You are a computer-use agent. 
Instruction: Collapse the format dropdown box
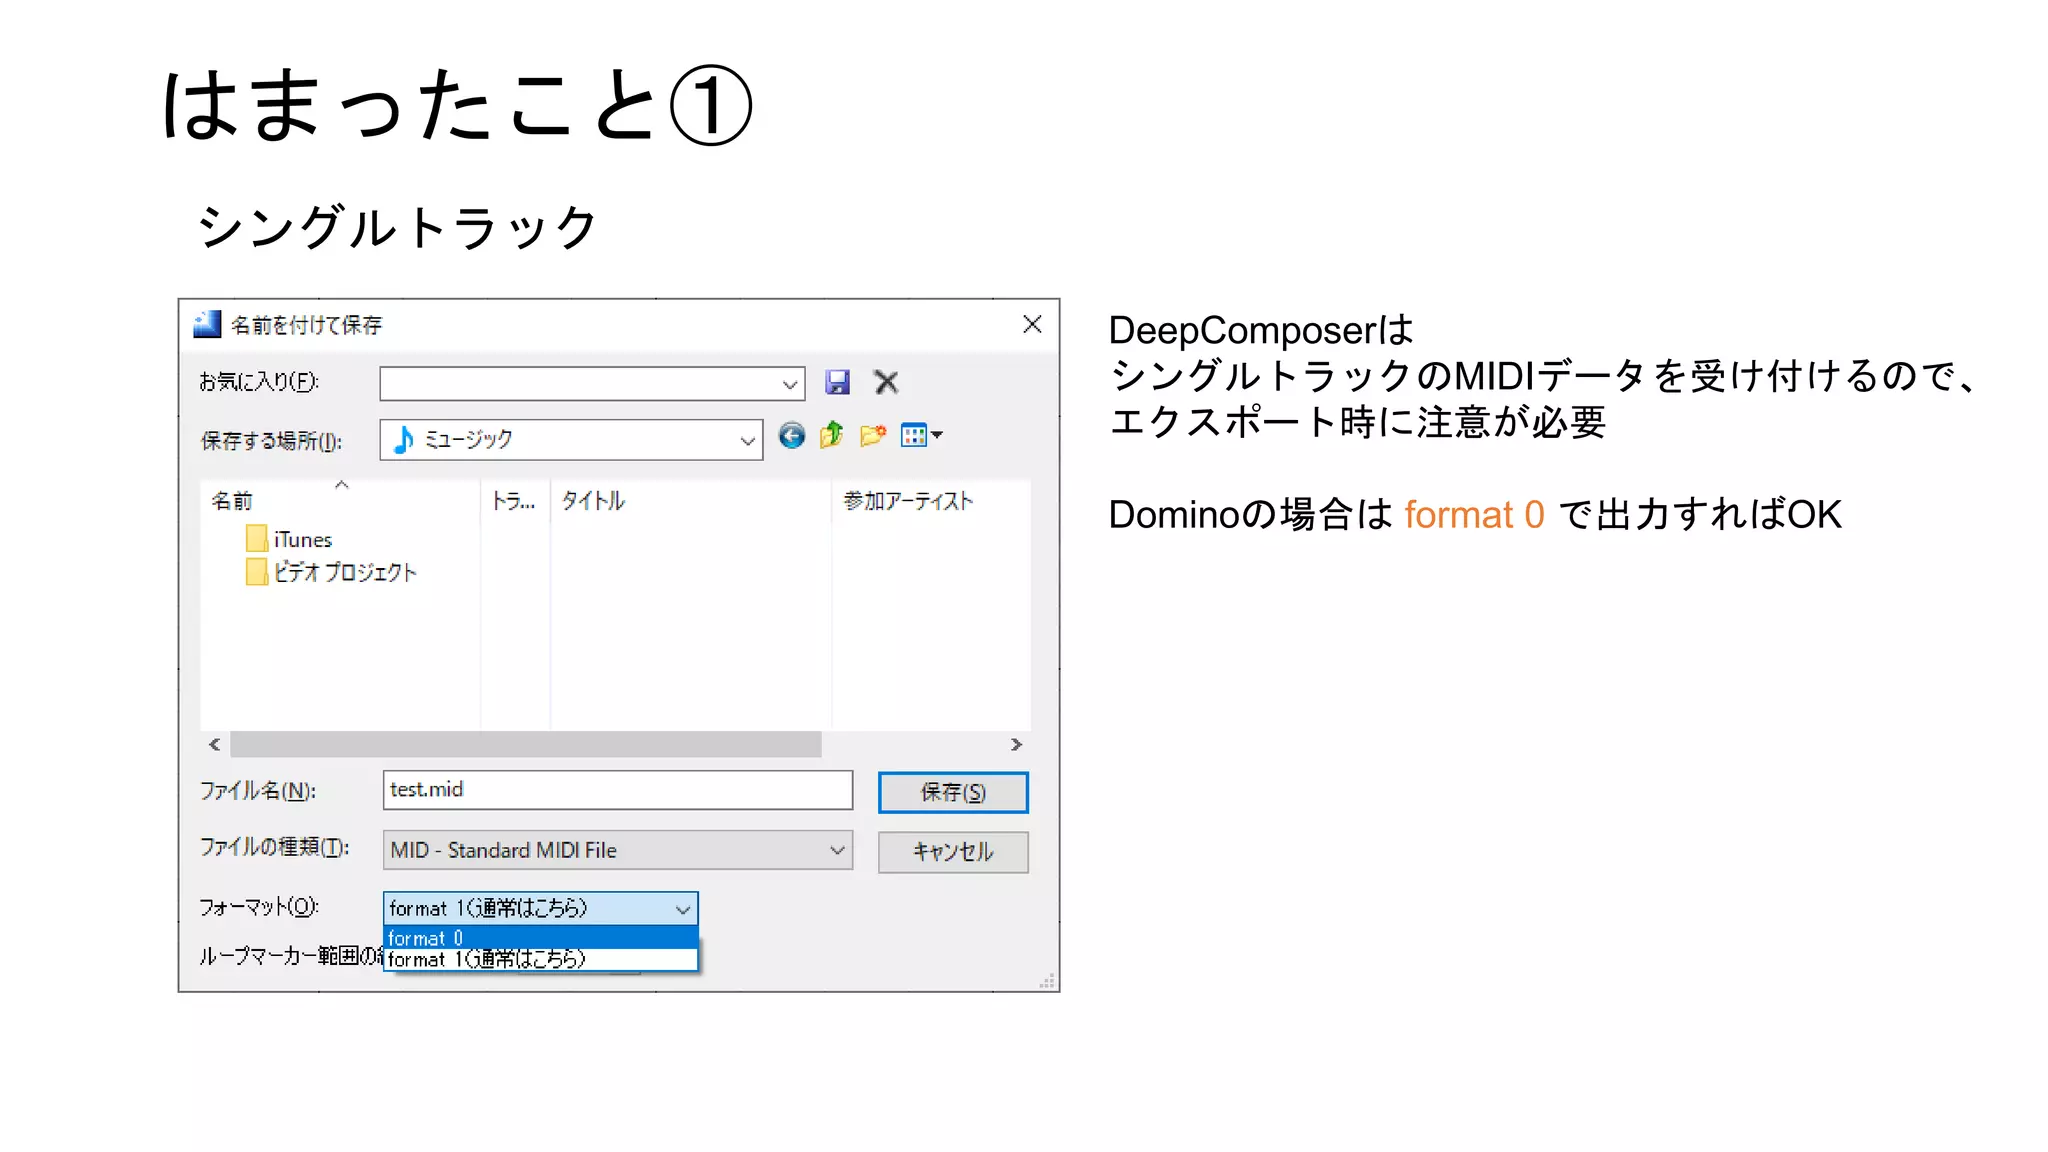[541, 908]
